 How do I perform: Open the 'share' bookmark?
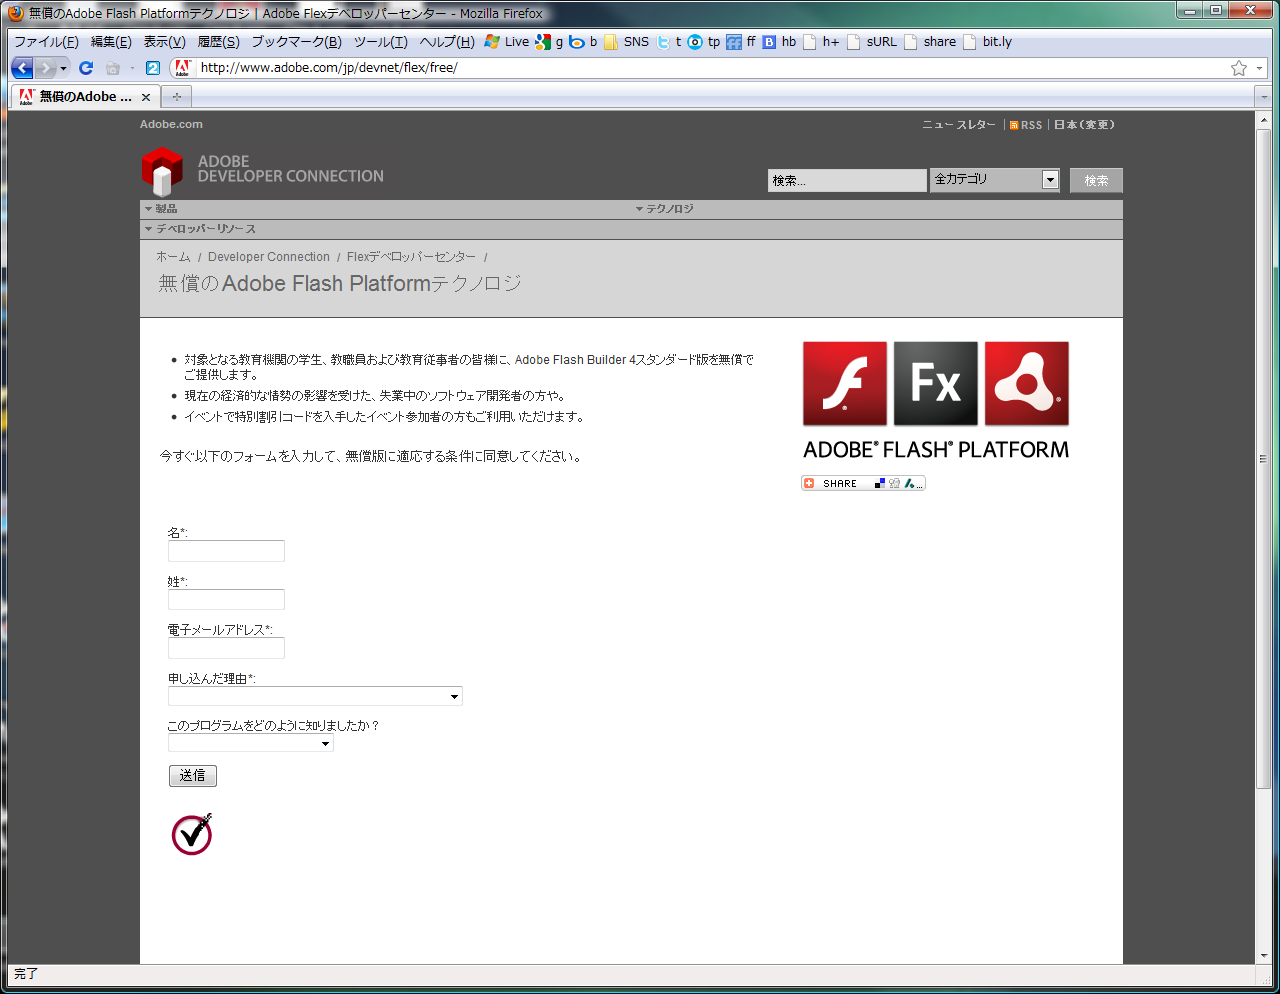pos(930,42)
